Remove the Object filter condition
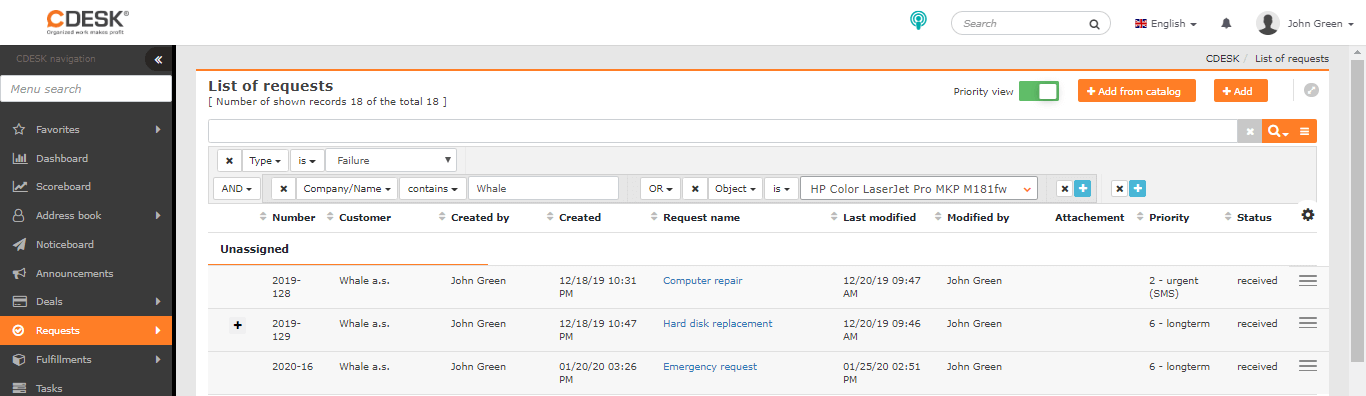This screenshot has width=1366, height=396. coord(695,188)
